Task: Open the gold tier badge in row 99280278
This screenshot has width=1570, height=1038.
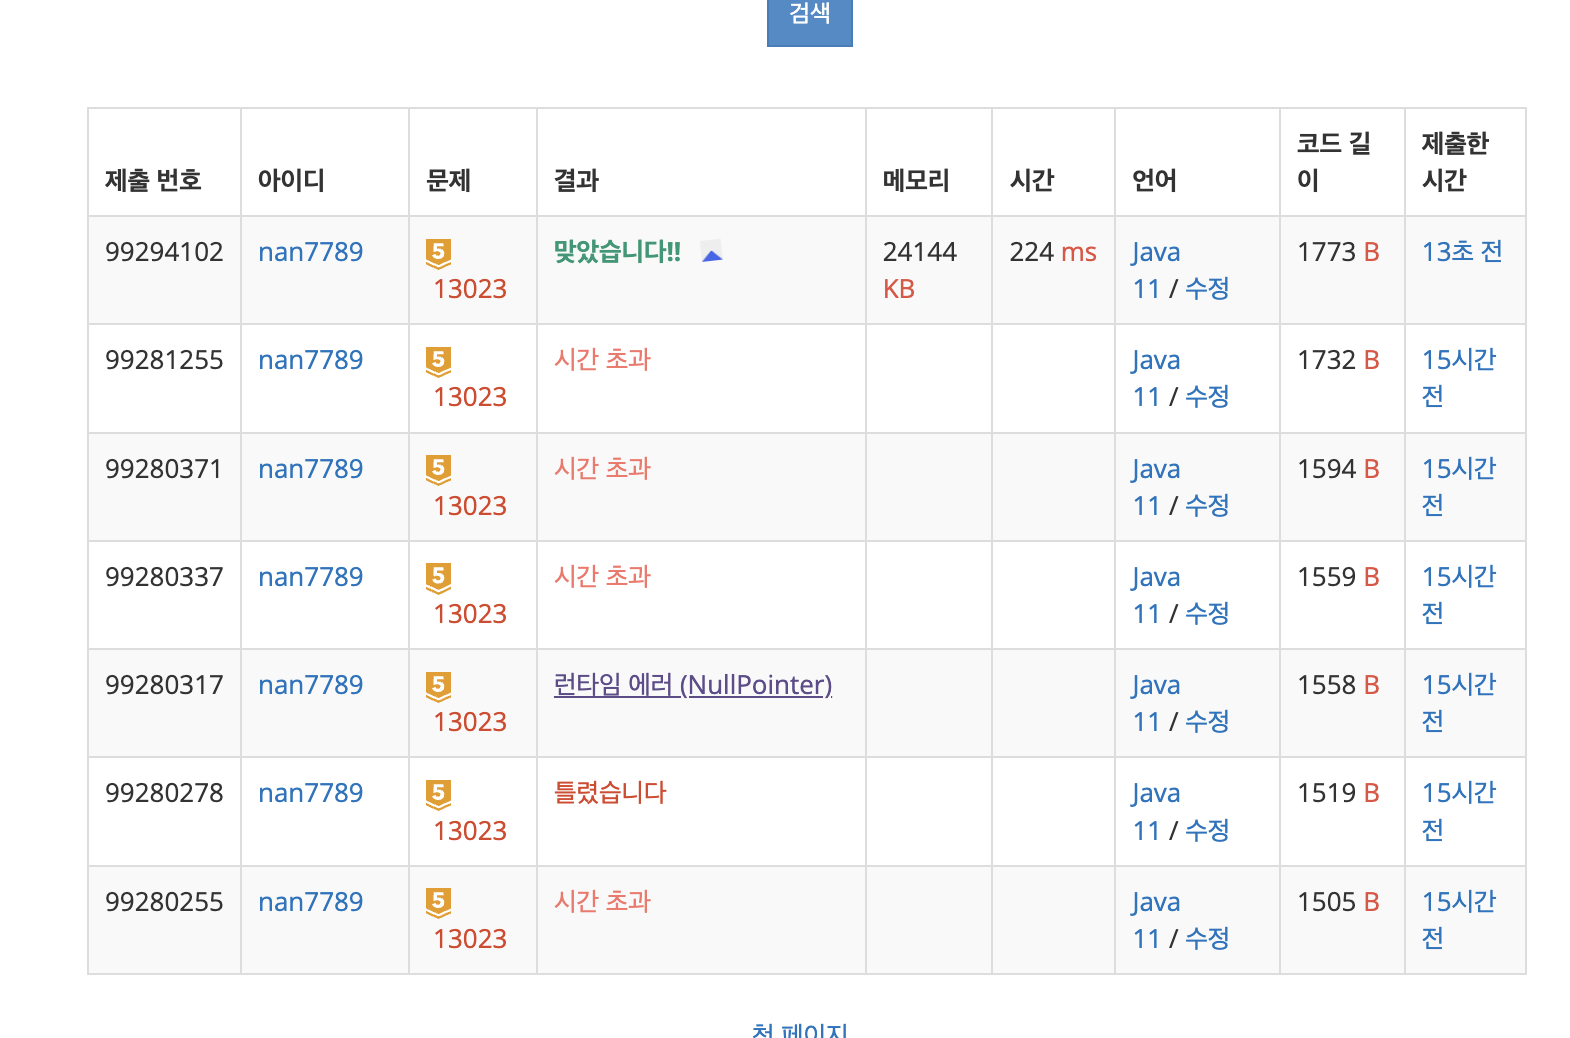Action: (438, 794)
